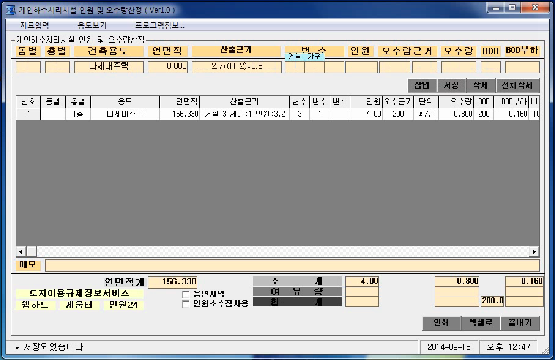Screen dimensions: 555x360
Task: Click the 여유량 label bar
Action: 297,292
